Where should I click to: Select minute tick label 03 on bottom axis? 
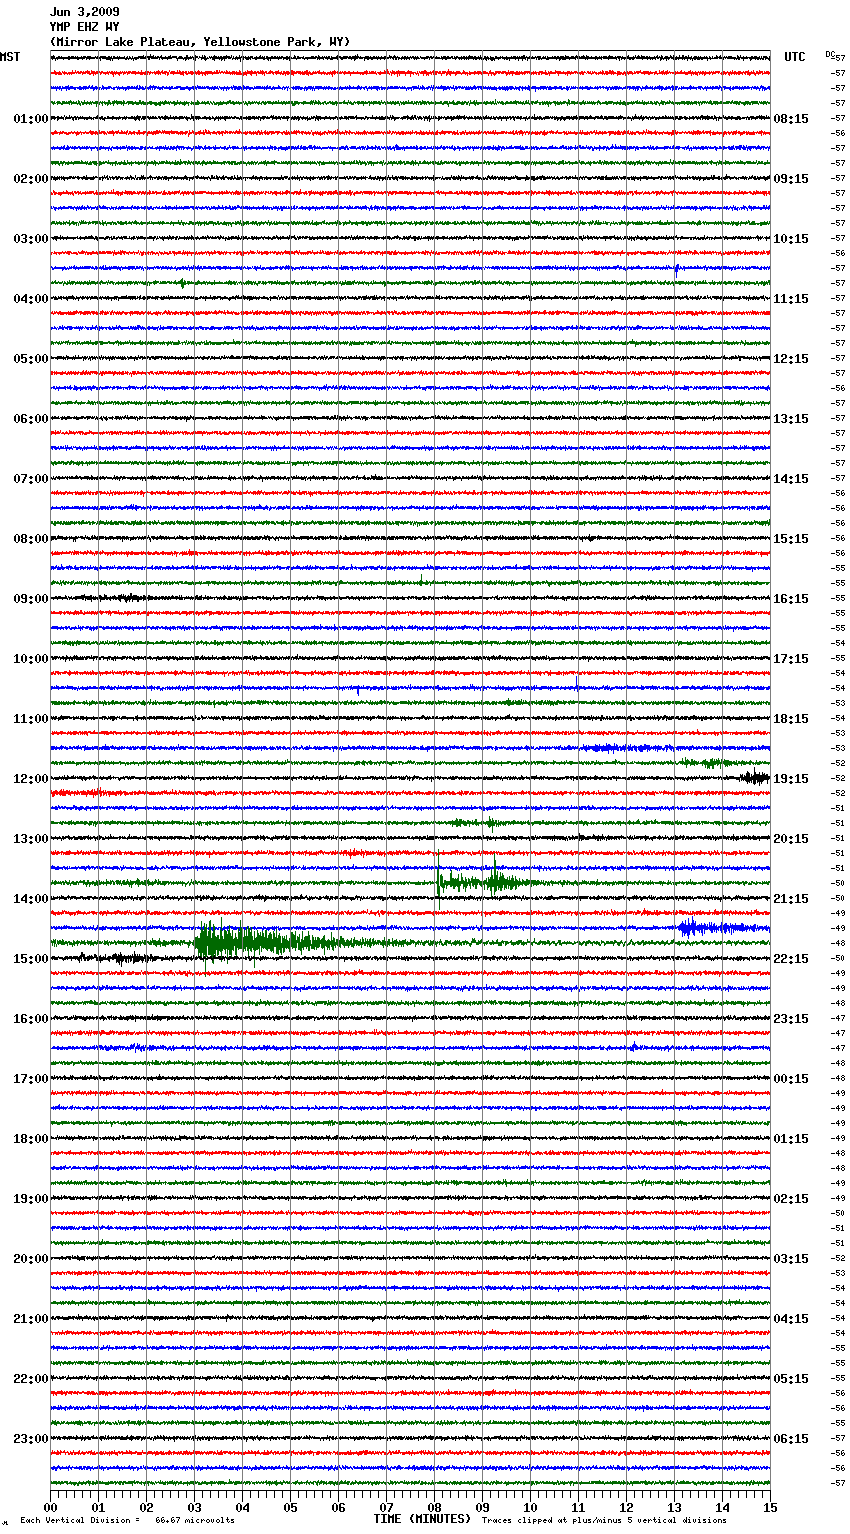[x=195, y=1508]
